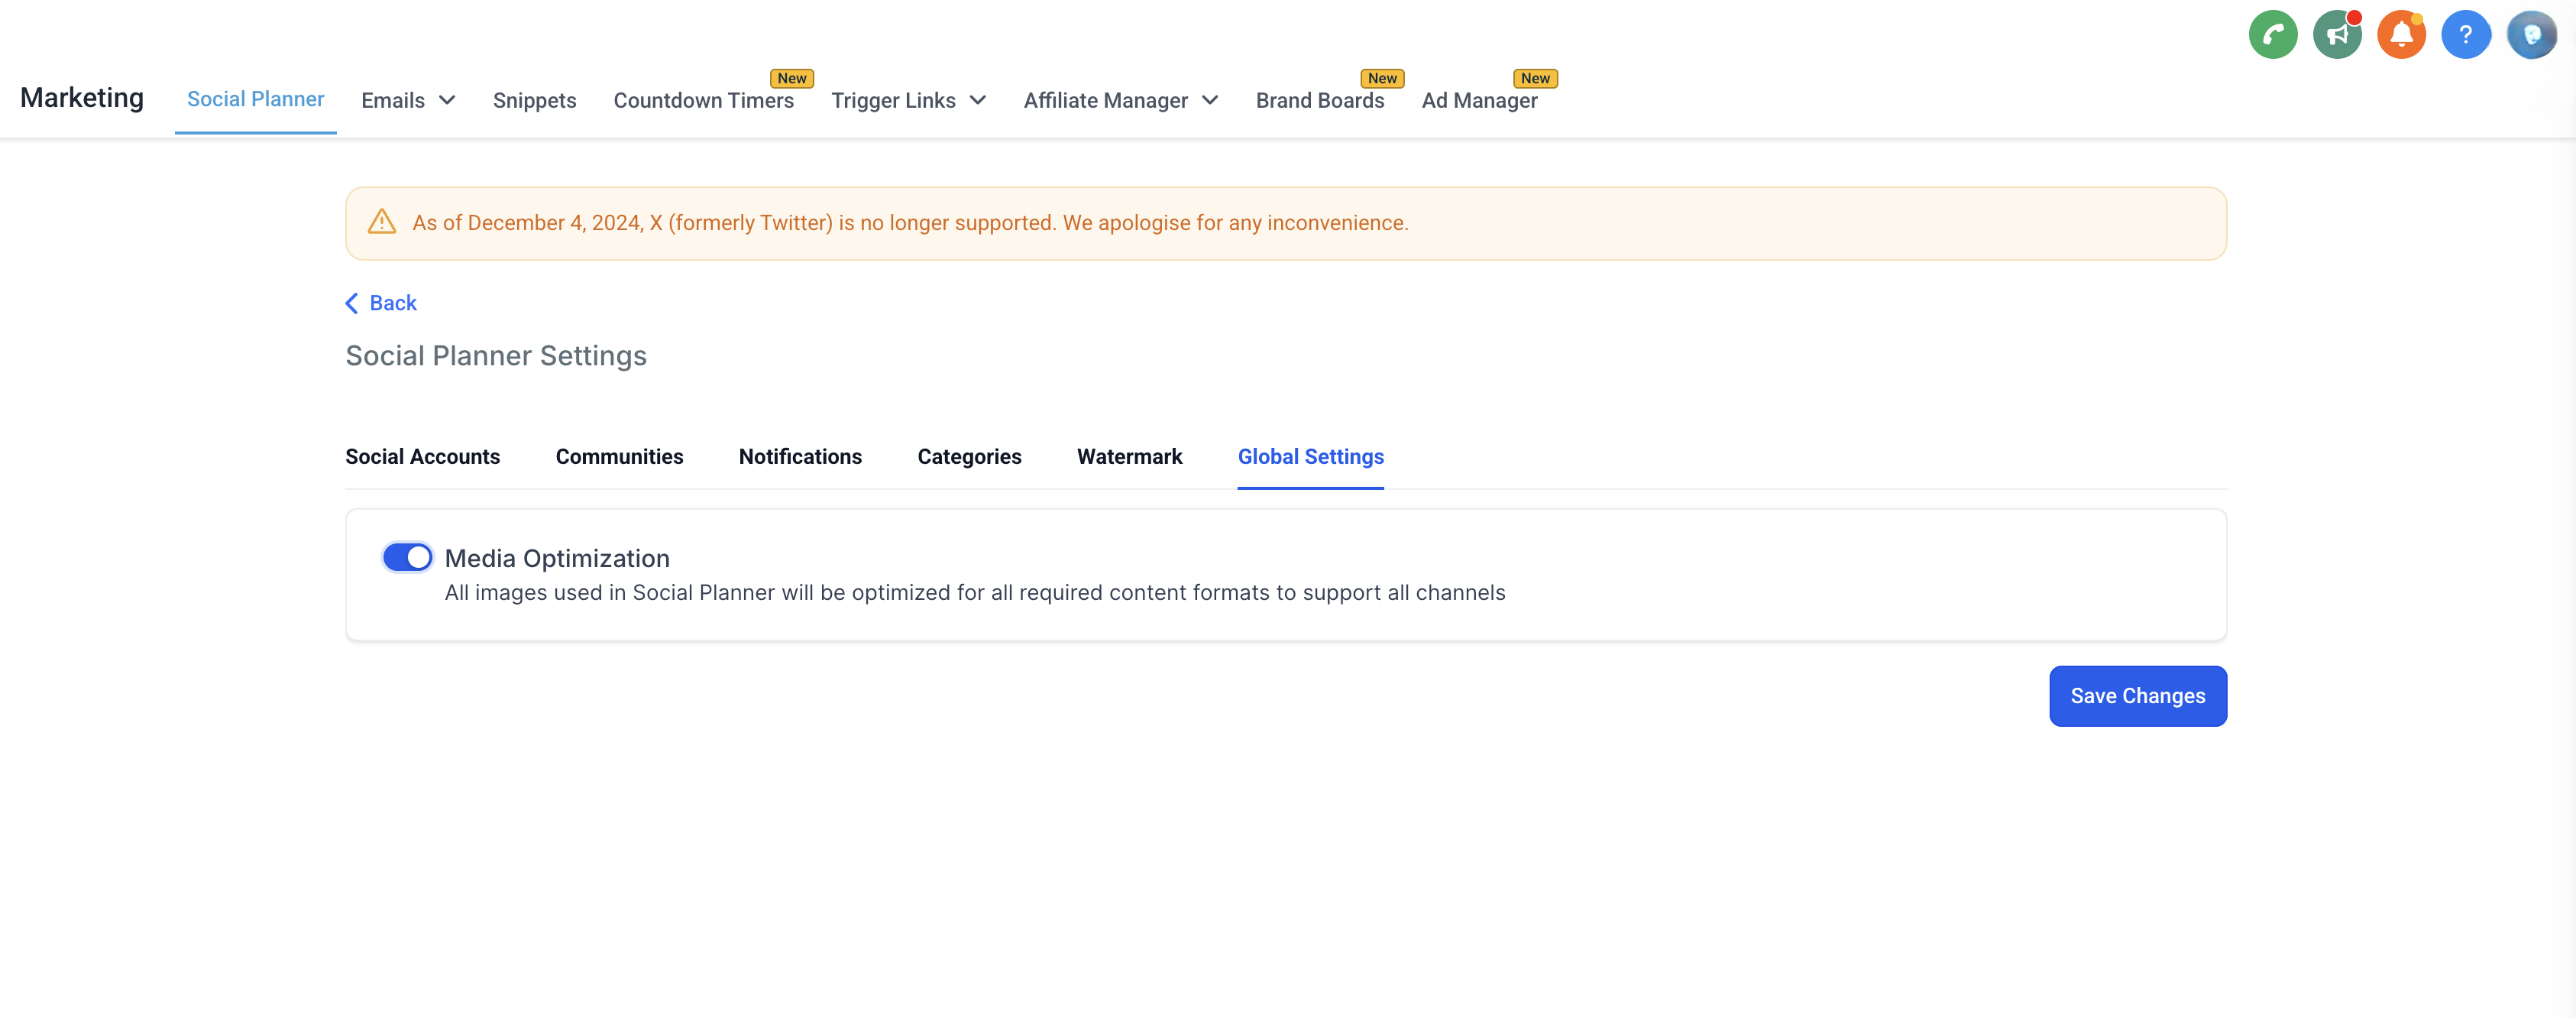Viewport: 2576px width, 1018px height.
Task: Click the blue question mark help icon
Action: coord(2465,35)
